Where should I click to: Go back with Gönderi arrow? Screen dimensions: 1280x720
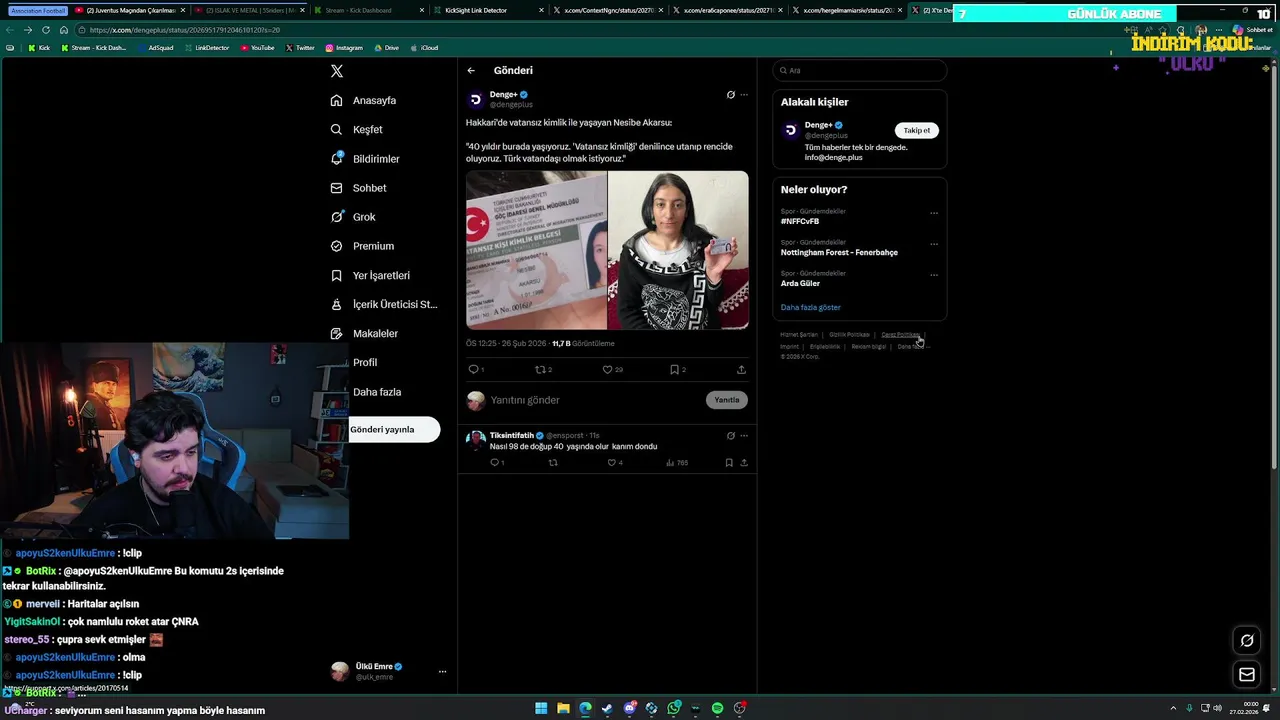(471, 71)
